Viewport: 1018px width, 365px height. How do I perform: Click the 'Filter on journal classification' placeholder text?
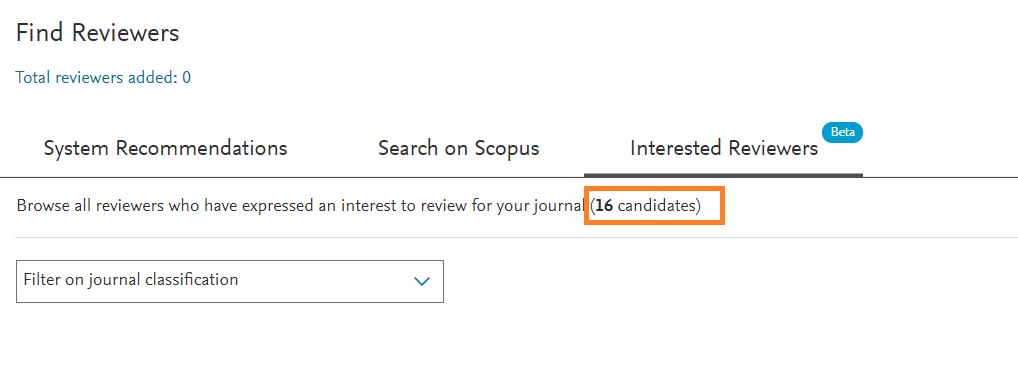click(130, 280)
